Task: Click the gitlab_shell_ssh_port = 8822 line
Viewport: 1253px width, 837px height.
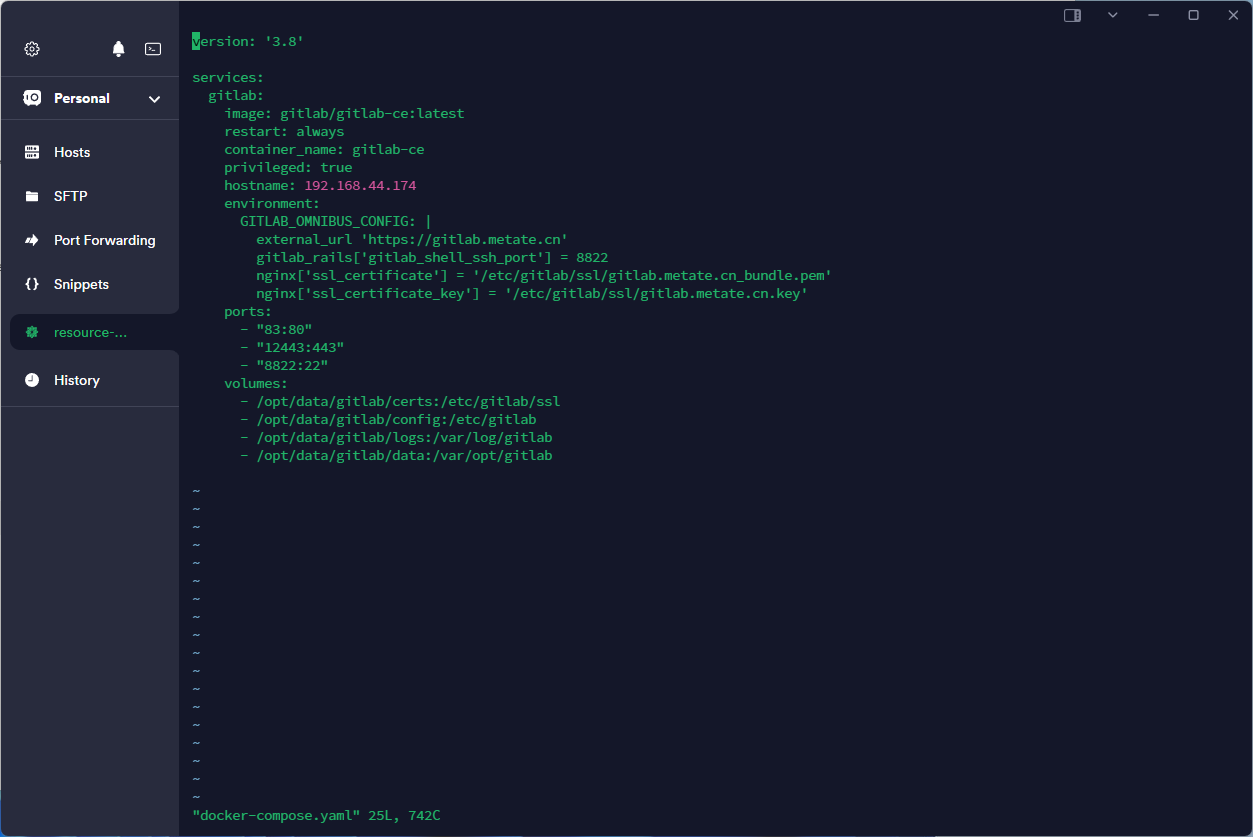Action: (x=432, y=257)
